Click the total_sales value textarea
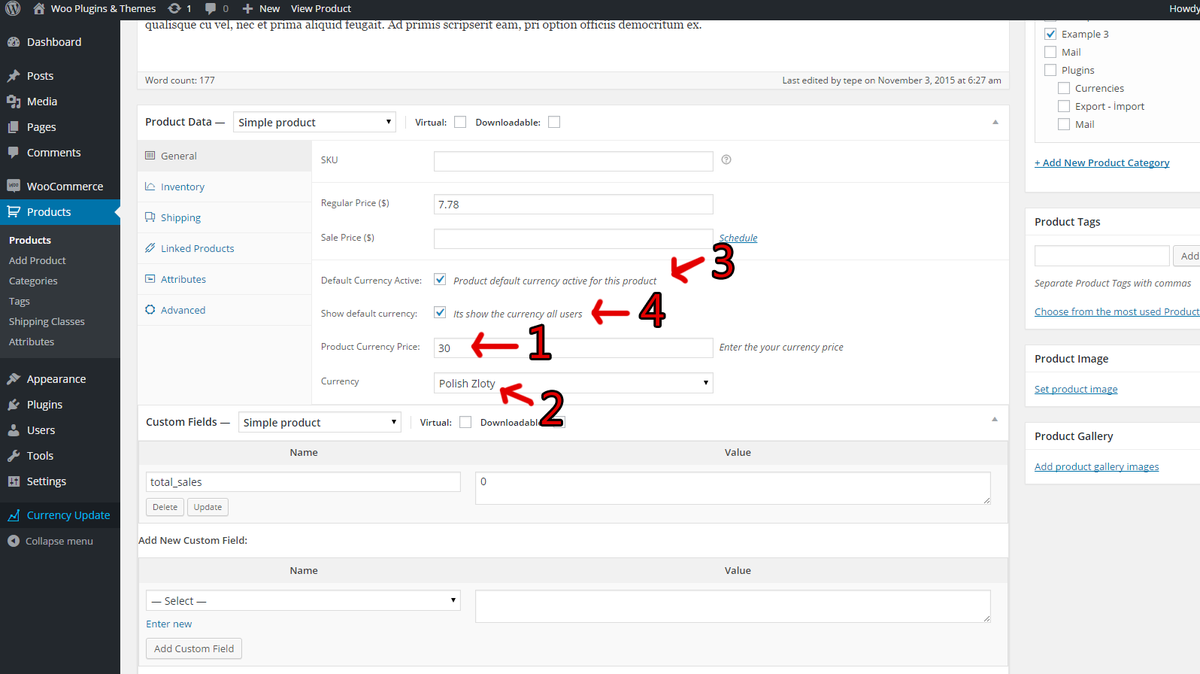 733,488
